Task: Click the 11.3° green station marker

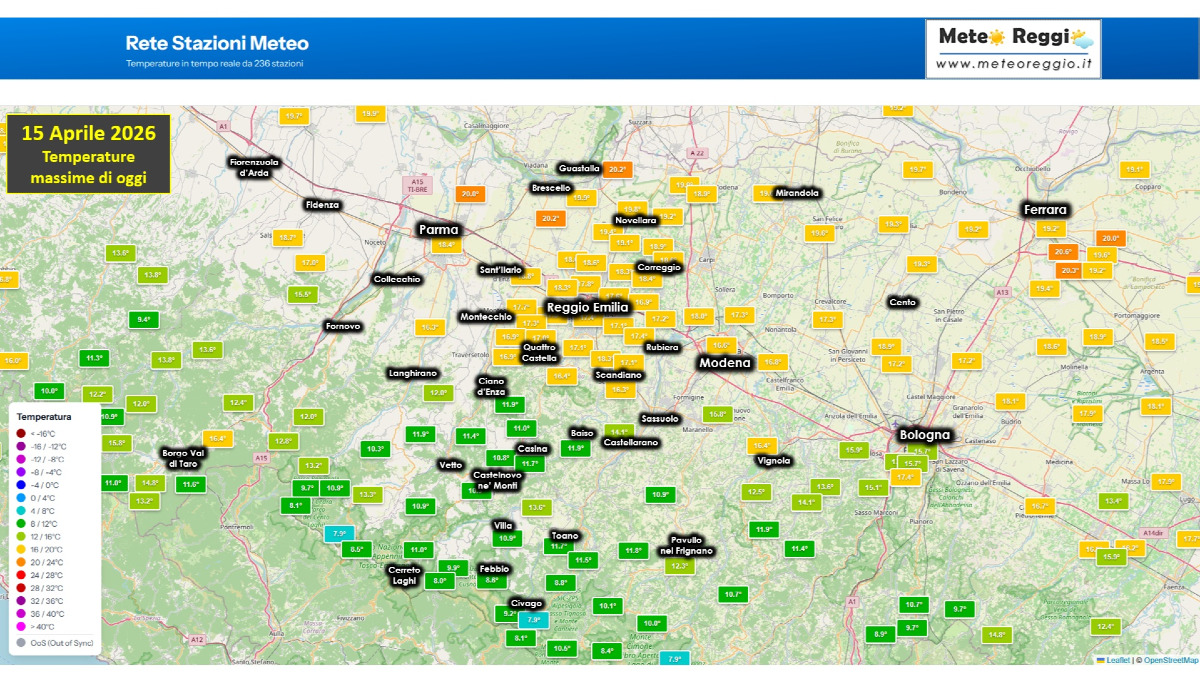Action: (95, 358)
